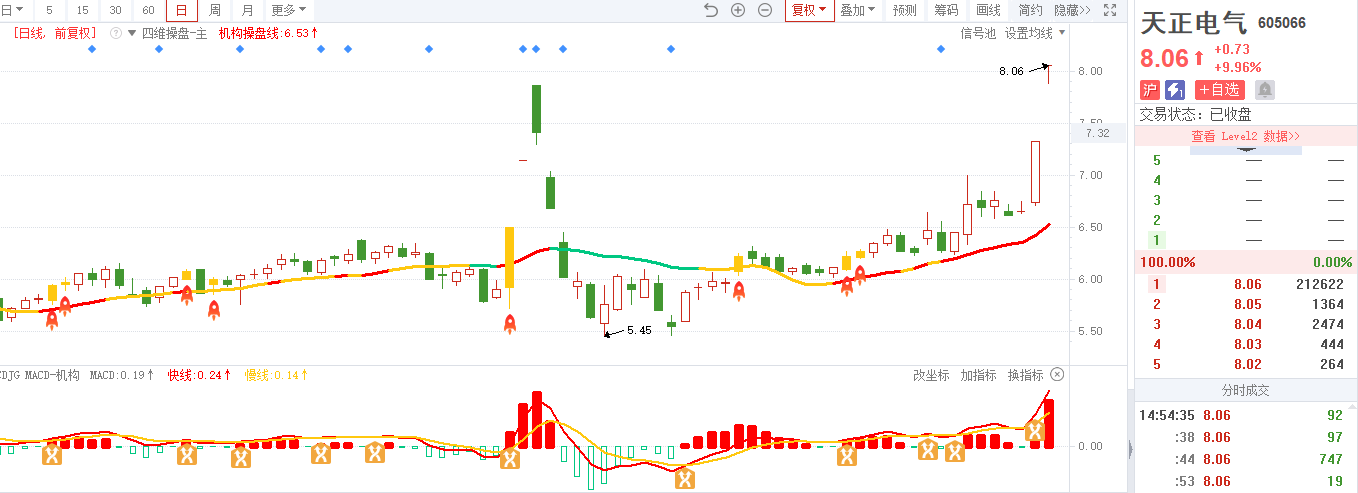Image resolution: width=1358 pixels, height=493 pixels.
Task: Toggle 隐藏 to hide the side panel
Action: [x=1072, y=10]
